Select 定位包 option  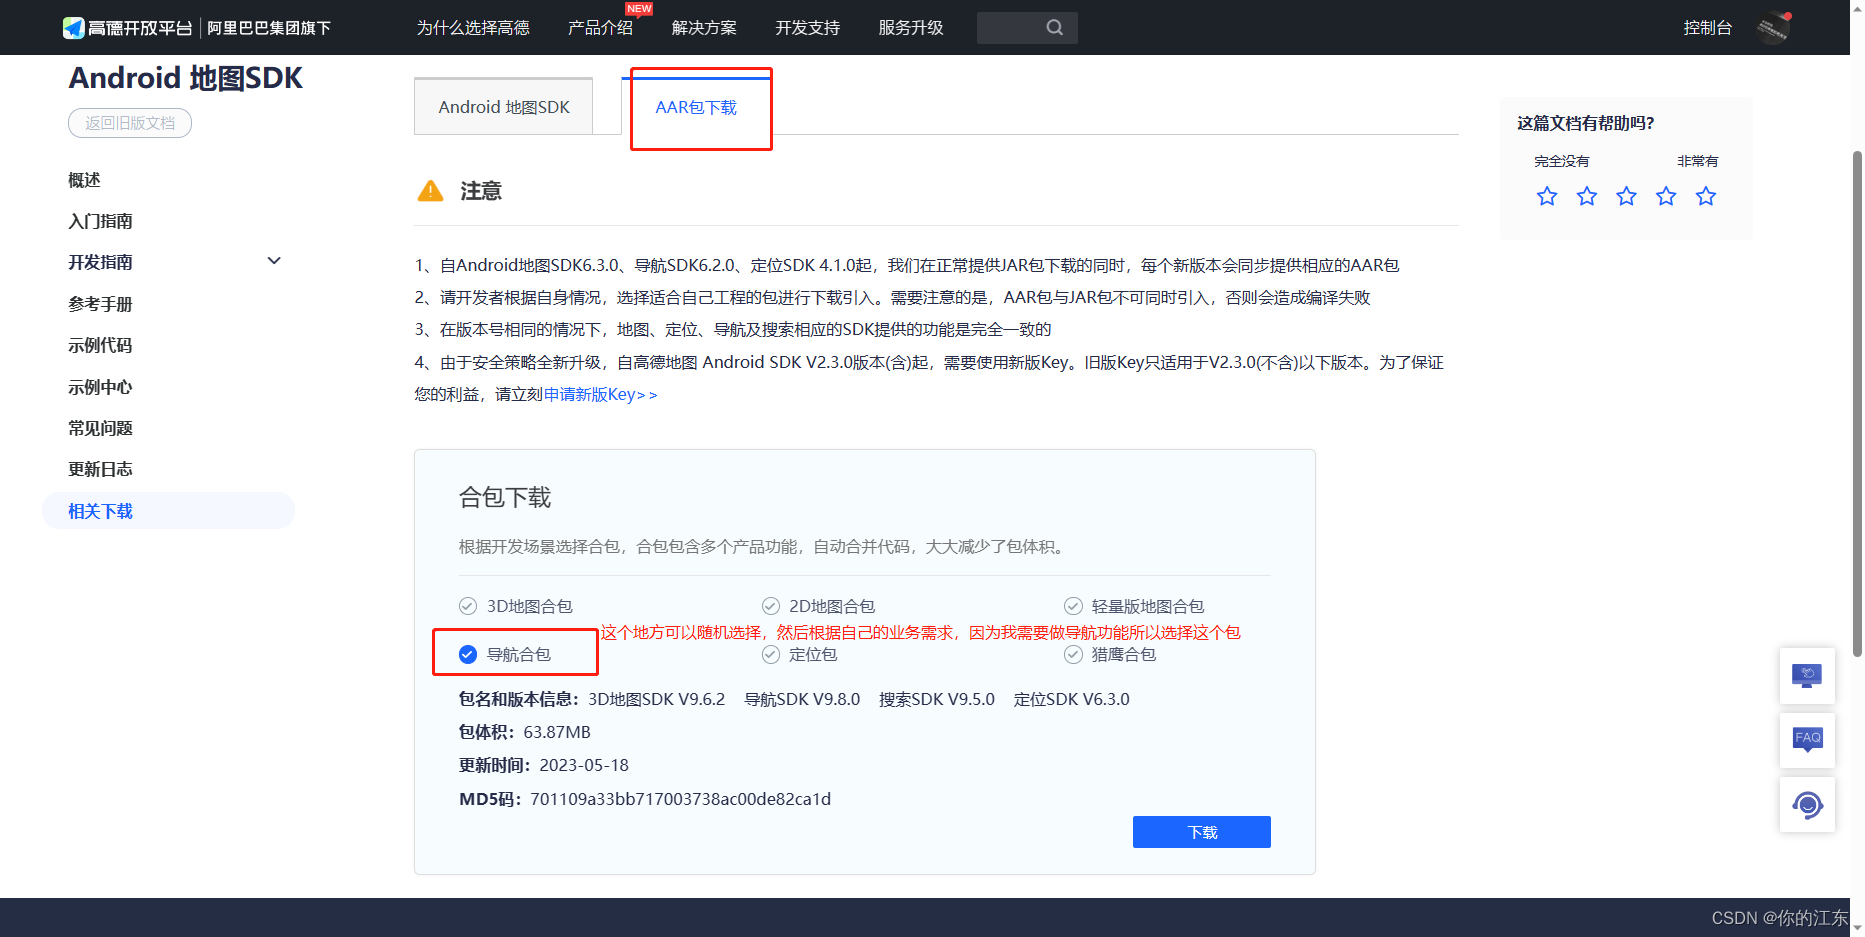pos(799,654)
